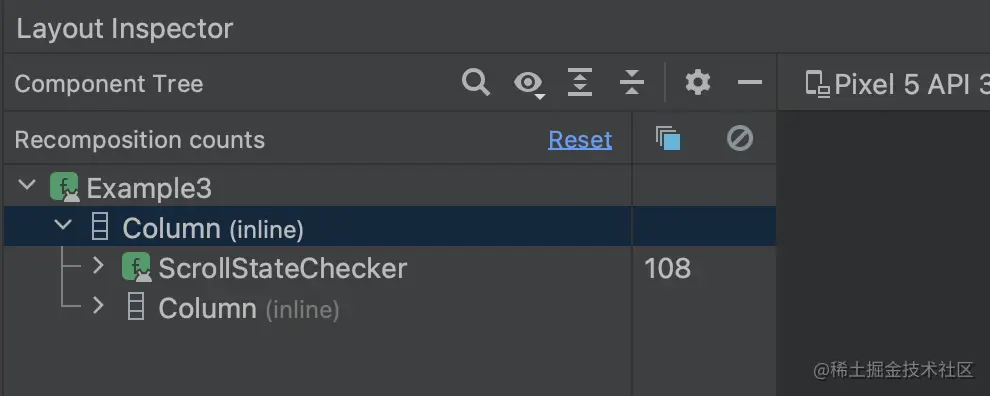Click the skipped recompositions column icon
The width and height of the screenshot is (990, 396).
(x=740, y=138)
